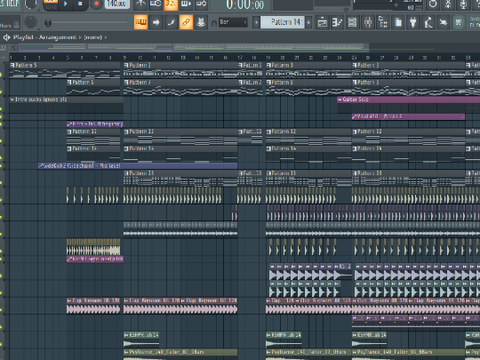Image resolution: width=480 pixels, height=360 pixels.
Task: Select the purple Guitar Solo clip
Action: pyautogui.click(x=409, y=99)
